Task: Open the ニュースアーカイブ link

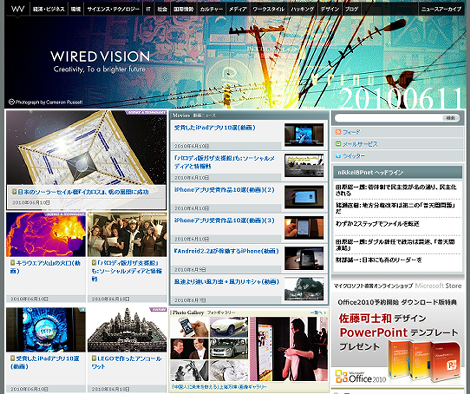Action: coord(441,9)
